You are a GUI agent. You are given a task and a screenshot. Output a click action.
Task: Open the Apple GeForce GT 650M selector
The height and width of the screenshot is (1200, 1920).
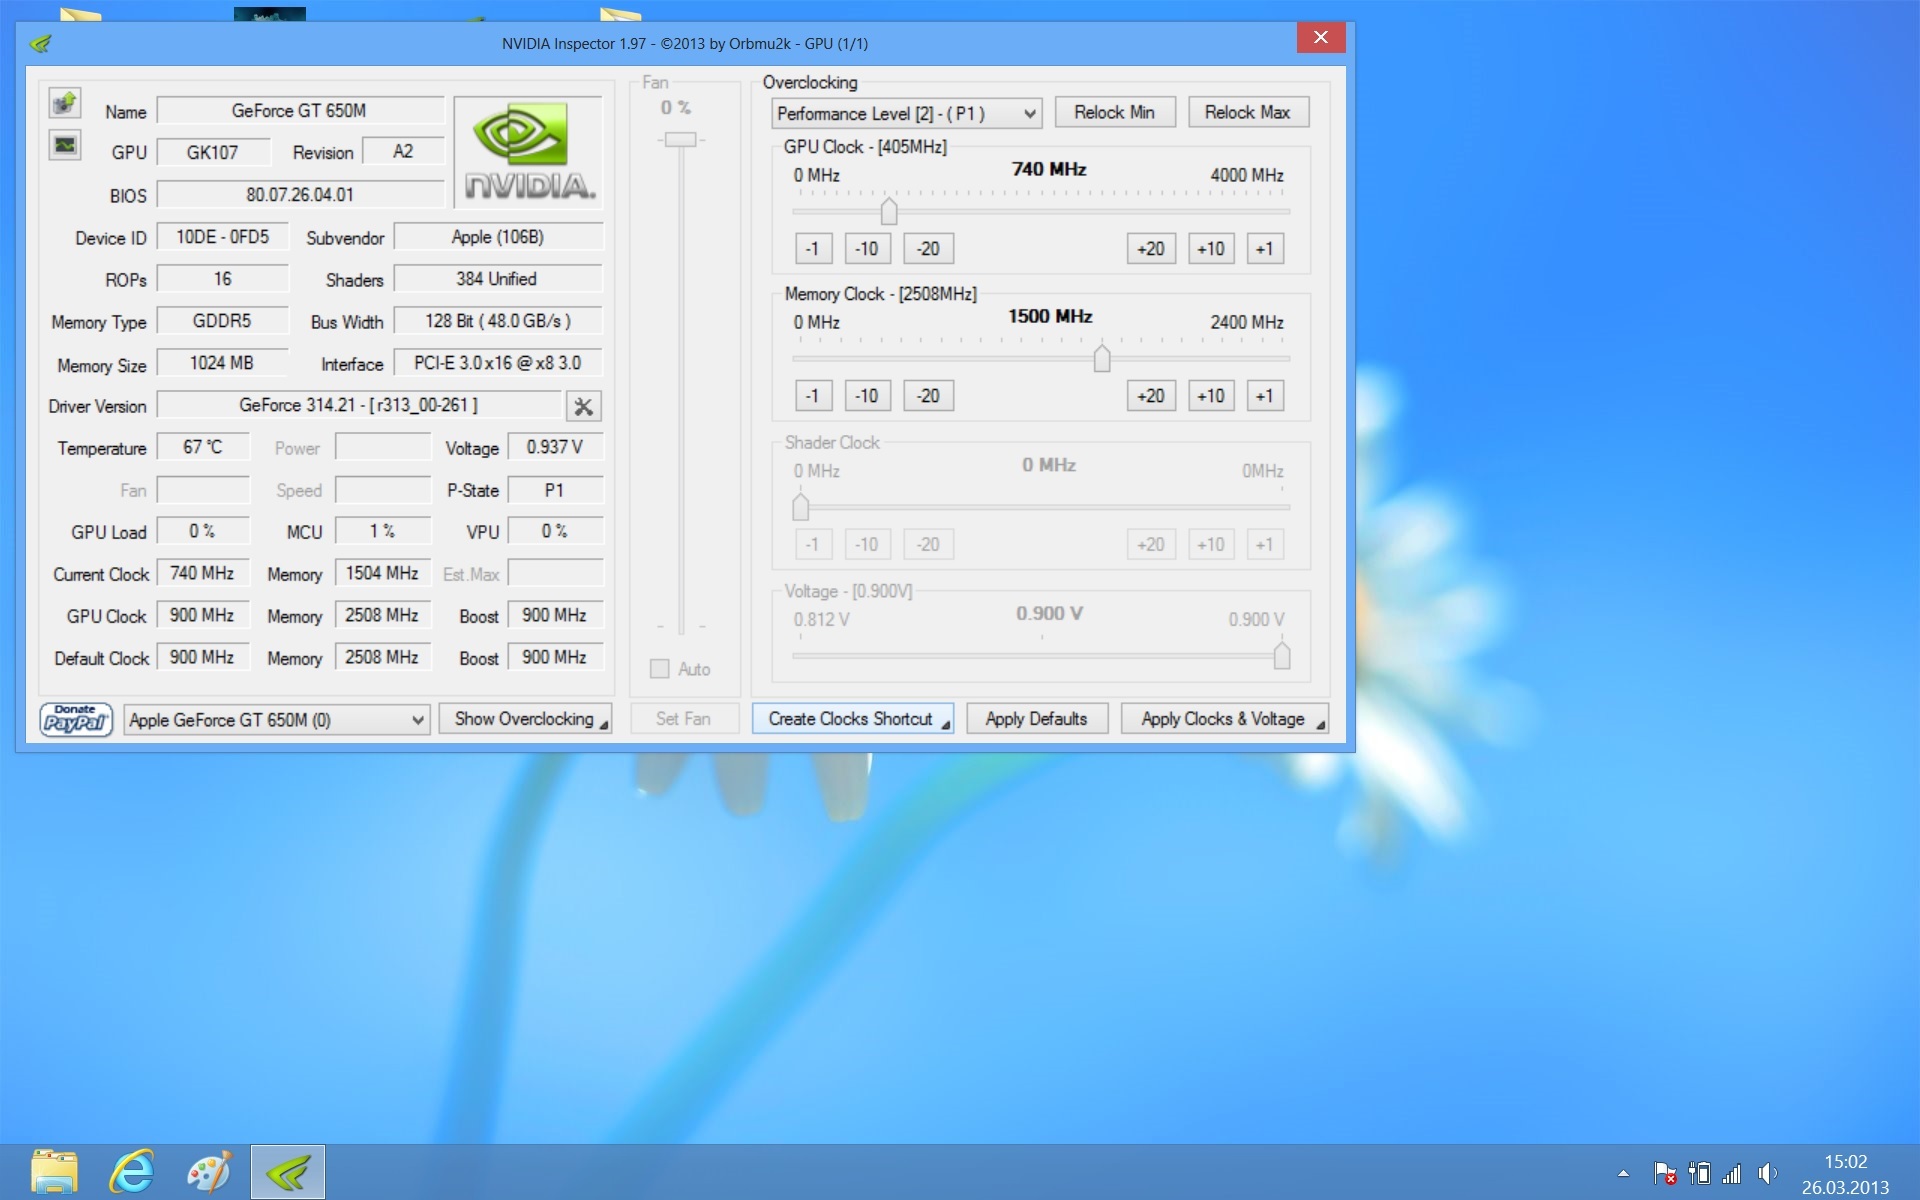coord(277,720)
